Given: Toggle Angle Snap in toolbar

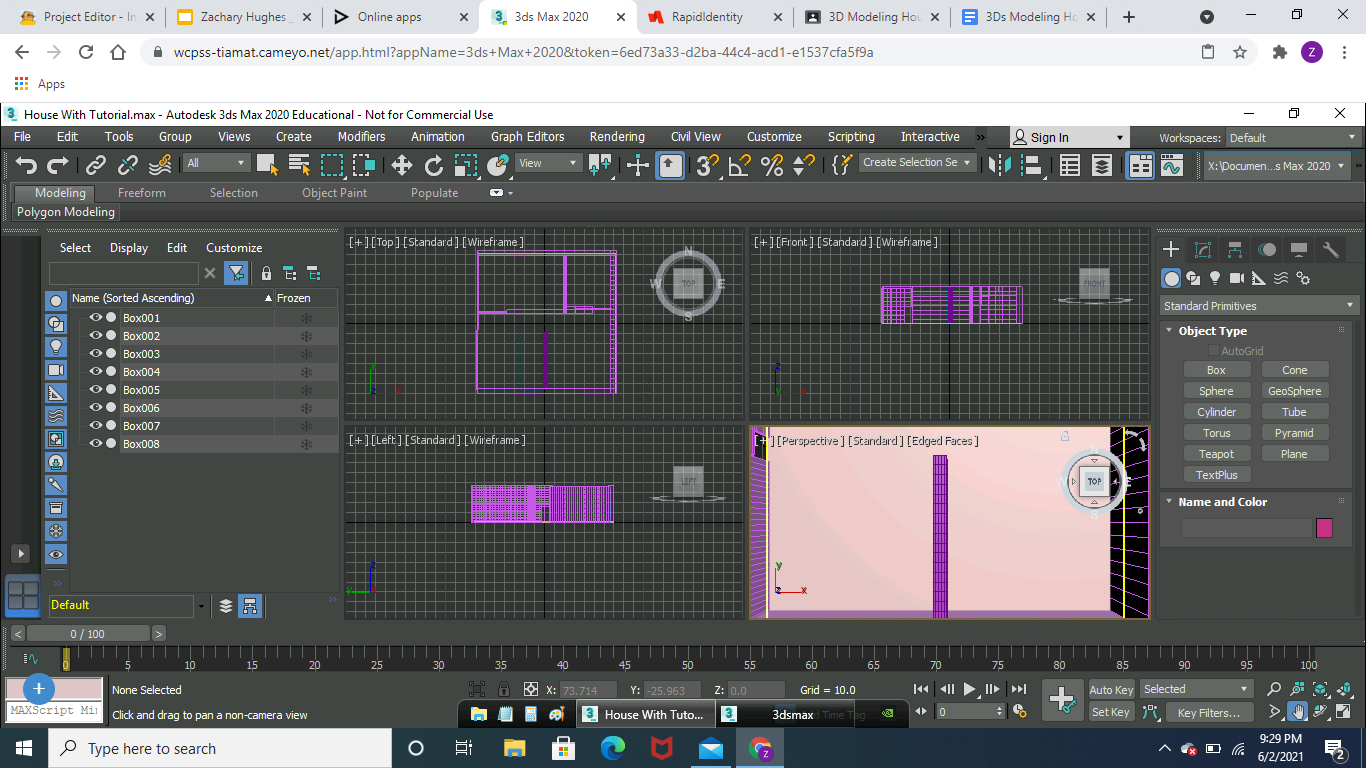Looking at the screenshot, I should pyautogui.click(x=739, y=166).
